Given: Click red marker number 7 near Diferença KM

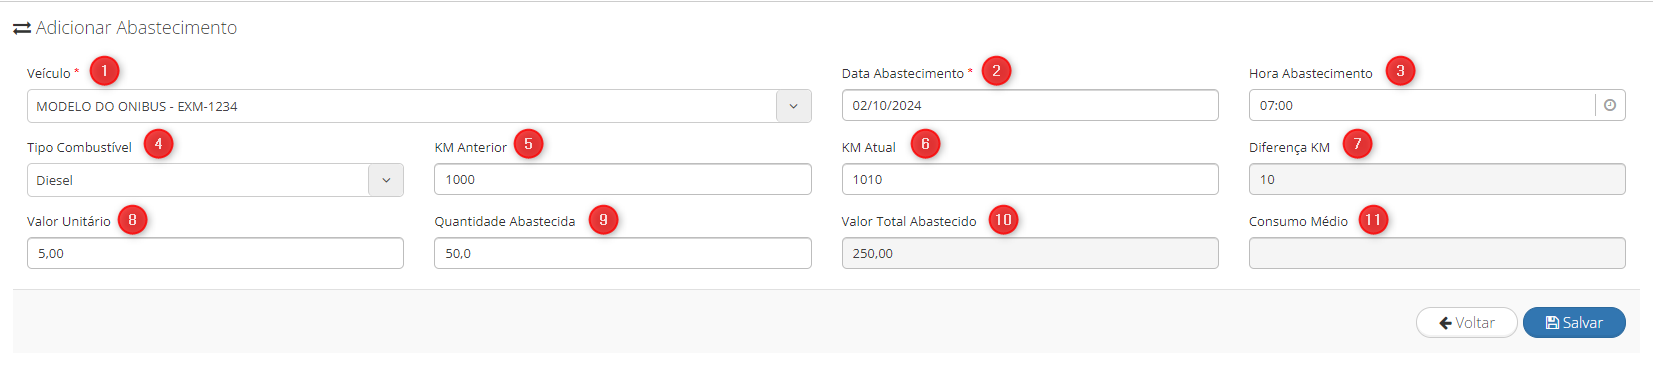Looking at the screenshot, I should tap(1357, 144).
